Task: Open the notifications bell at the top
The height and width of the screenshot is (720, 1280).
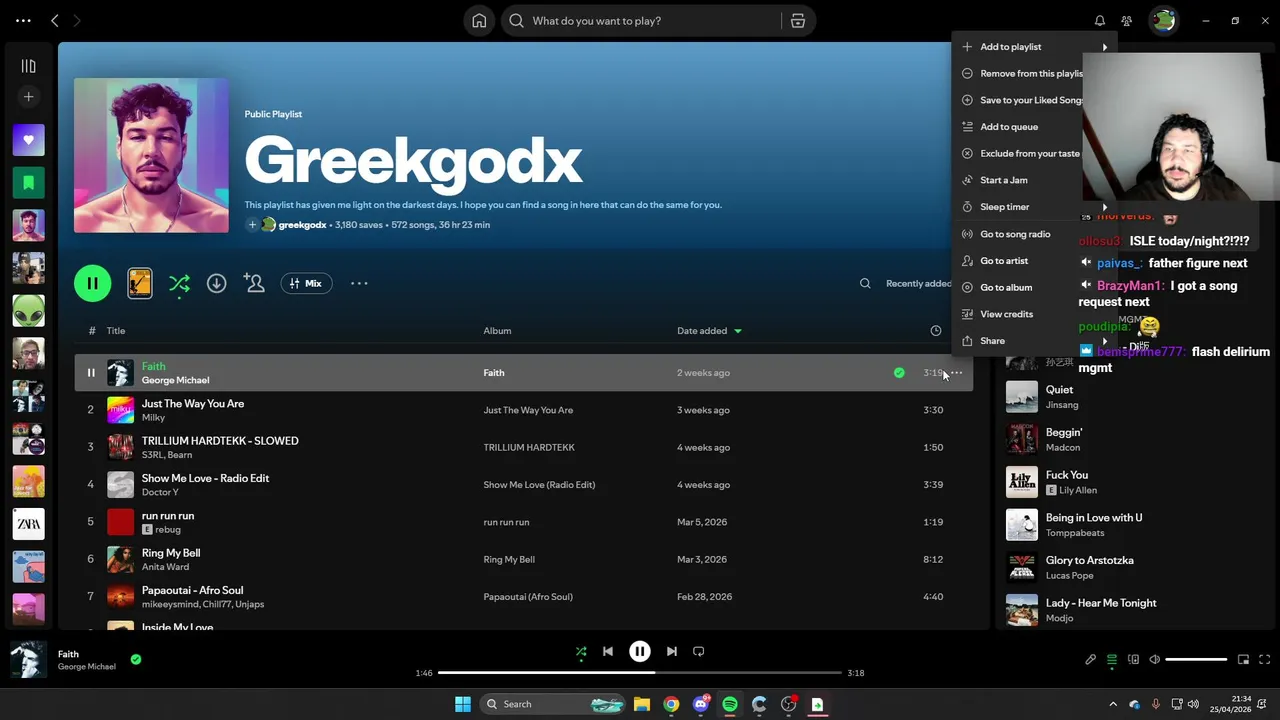Action: coord(1100,21)
